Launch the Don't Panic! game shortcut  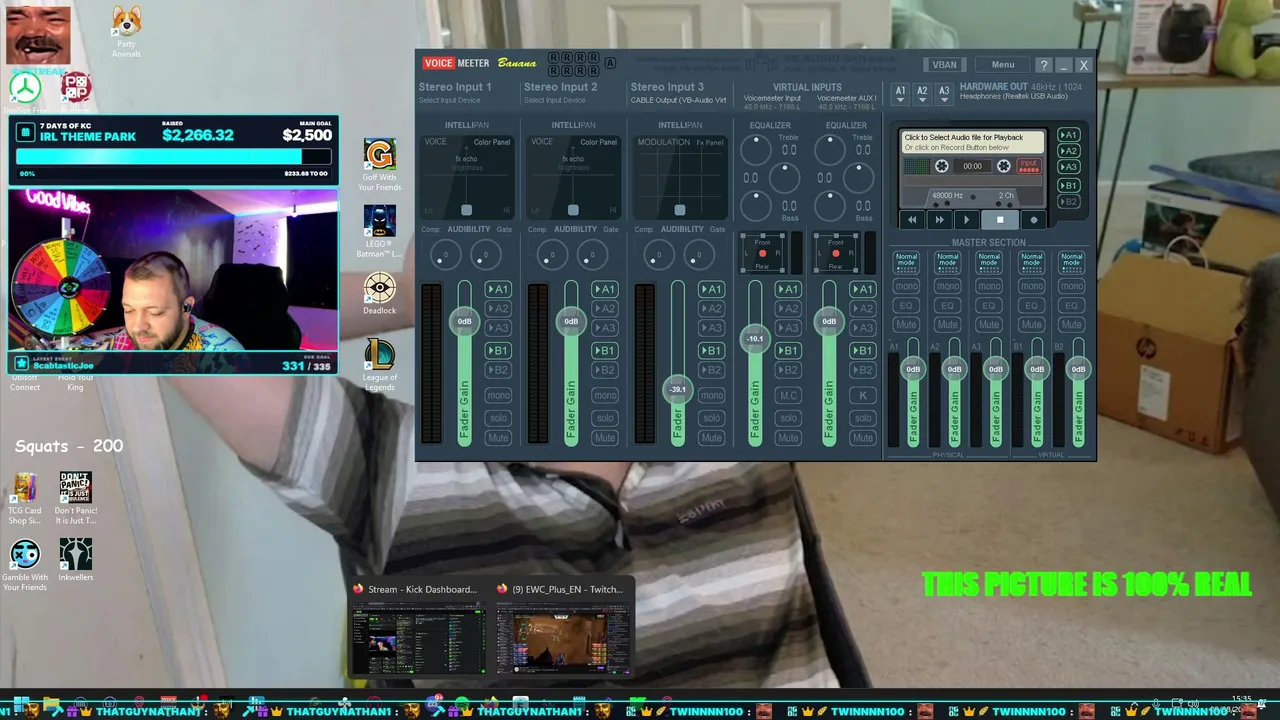(75, 498)
